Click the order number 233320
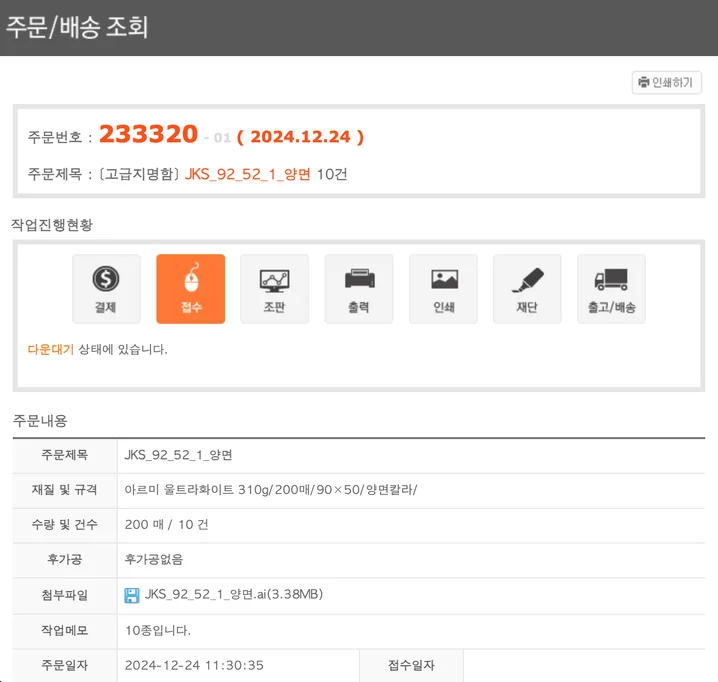 click(x=148, y=135)
